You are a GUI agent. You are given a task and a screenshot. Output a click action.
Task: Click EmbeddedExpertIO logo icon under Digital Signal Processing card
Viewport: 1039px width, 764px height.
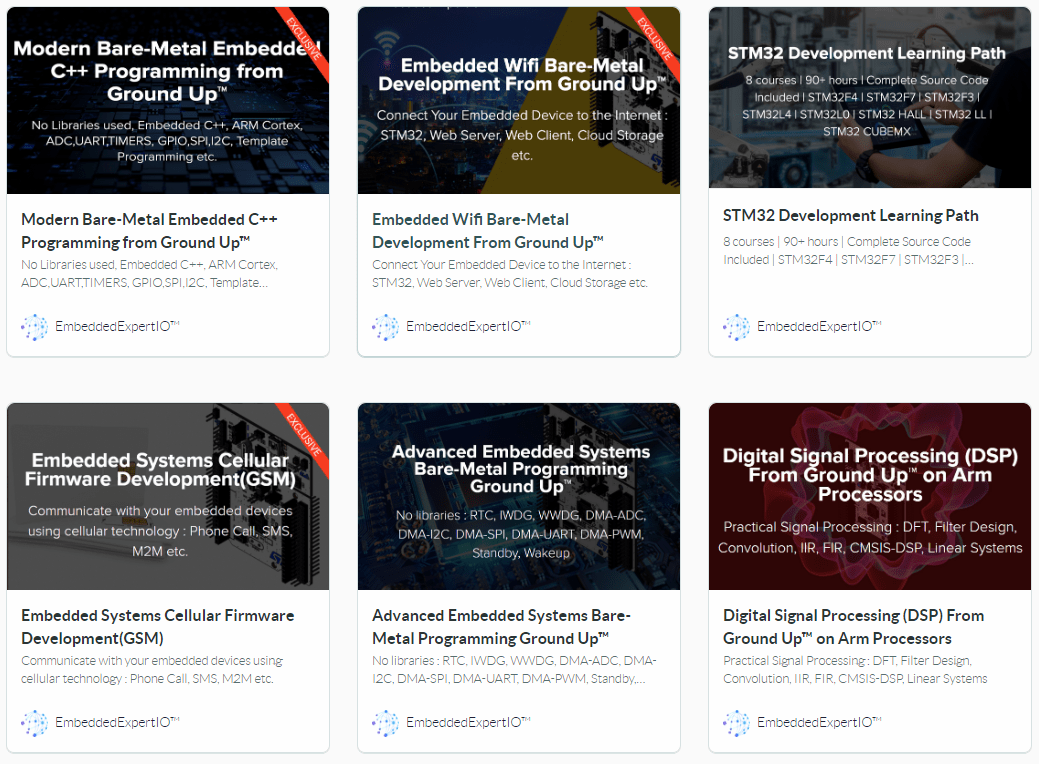[x=736, y=723]
